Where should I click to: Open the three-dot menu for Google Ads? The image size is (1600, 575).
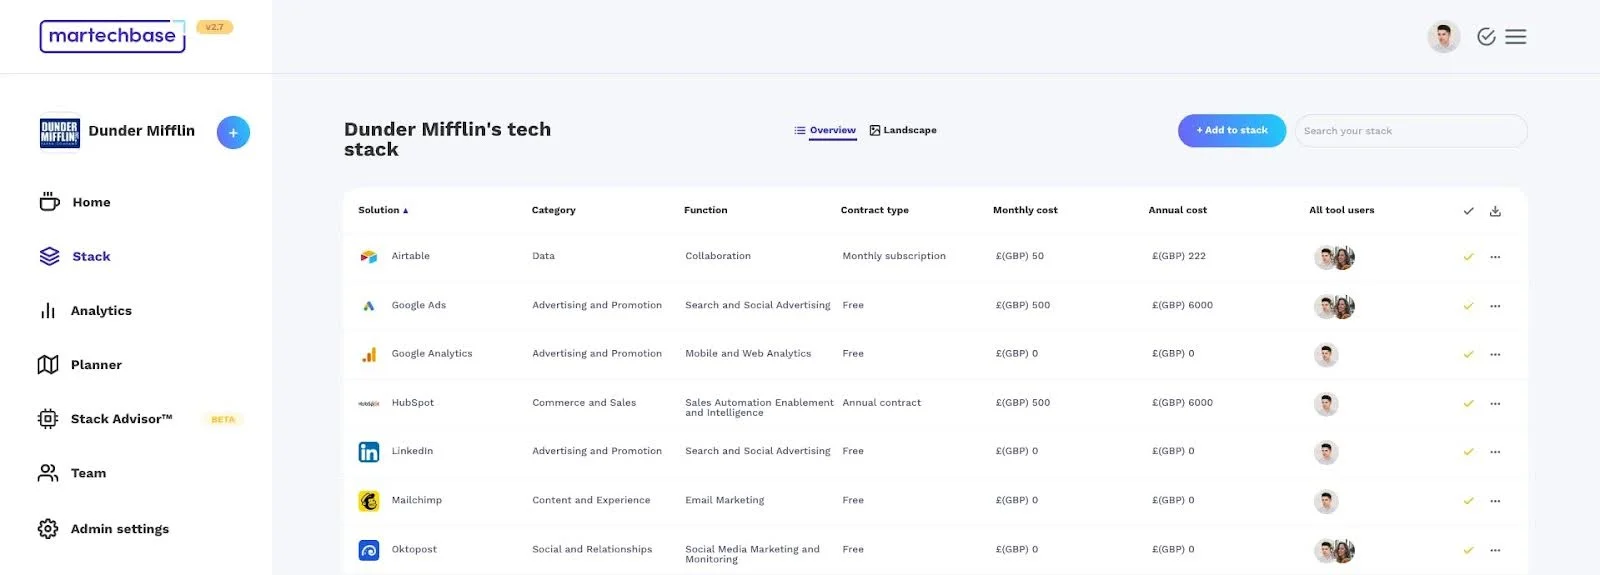[x=1495, y=306]
